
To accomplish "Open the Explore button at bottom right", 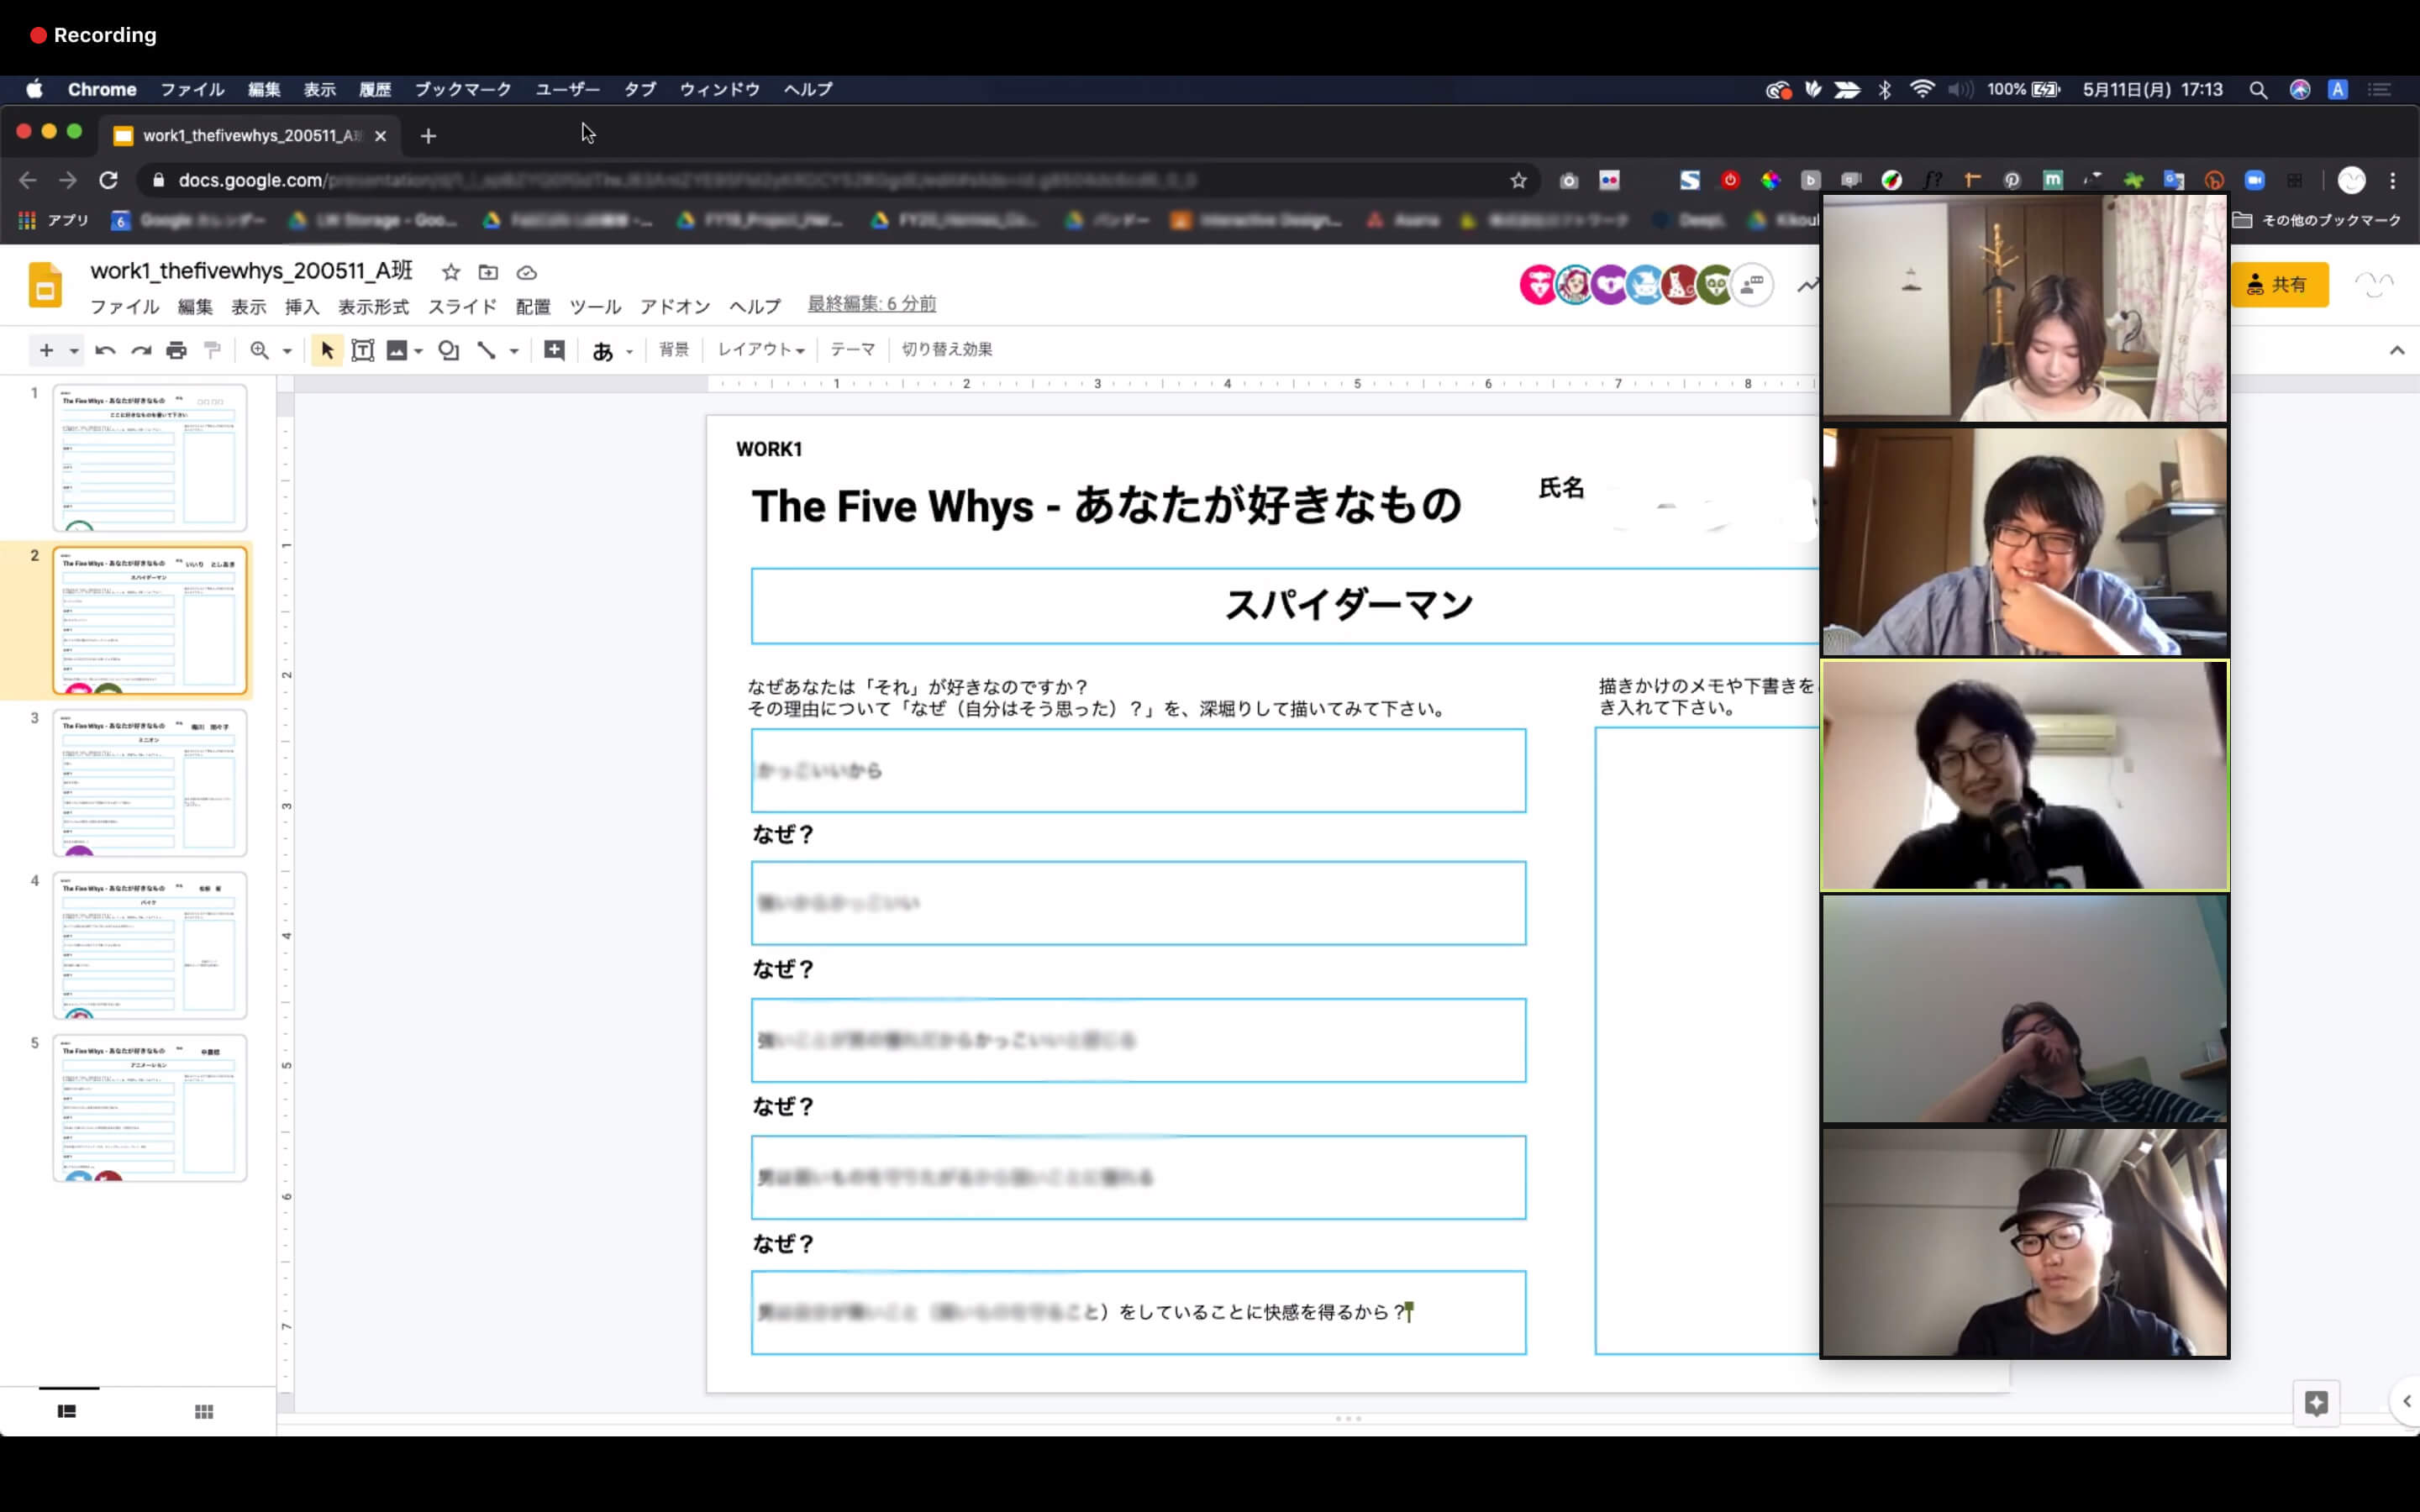I will [x=2316, y=1403].
